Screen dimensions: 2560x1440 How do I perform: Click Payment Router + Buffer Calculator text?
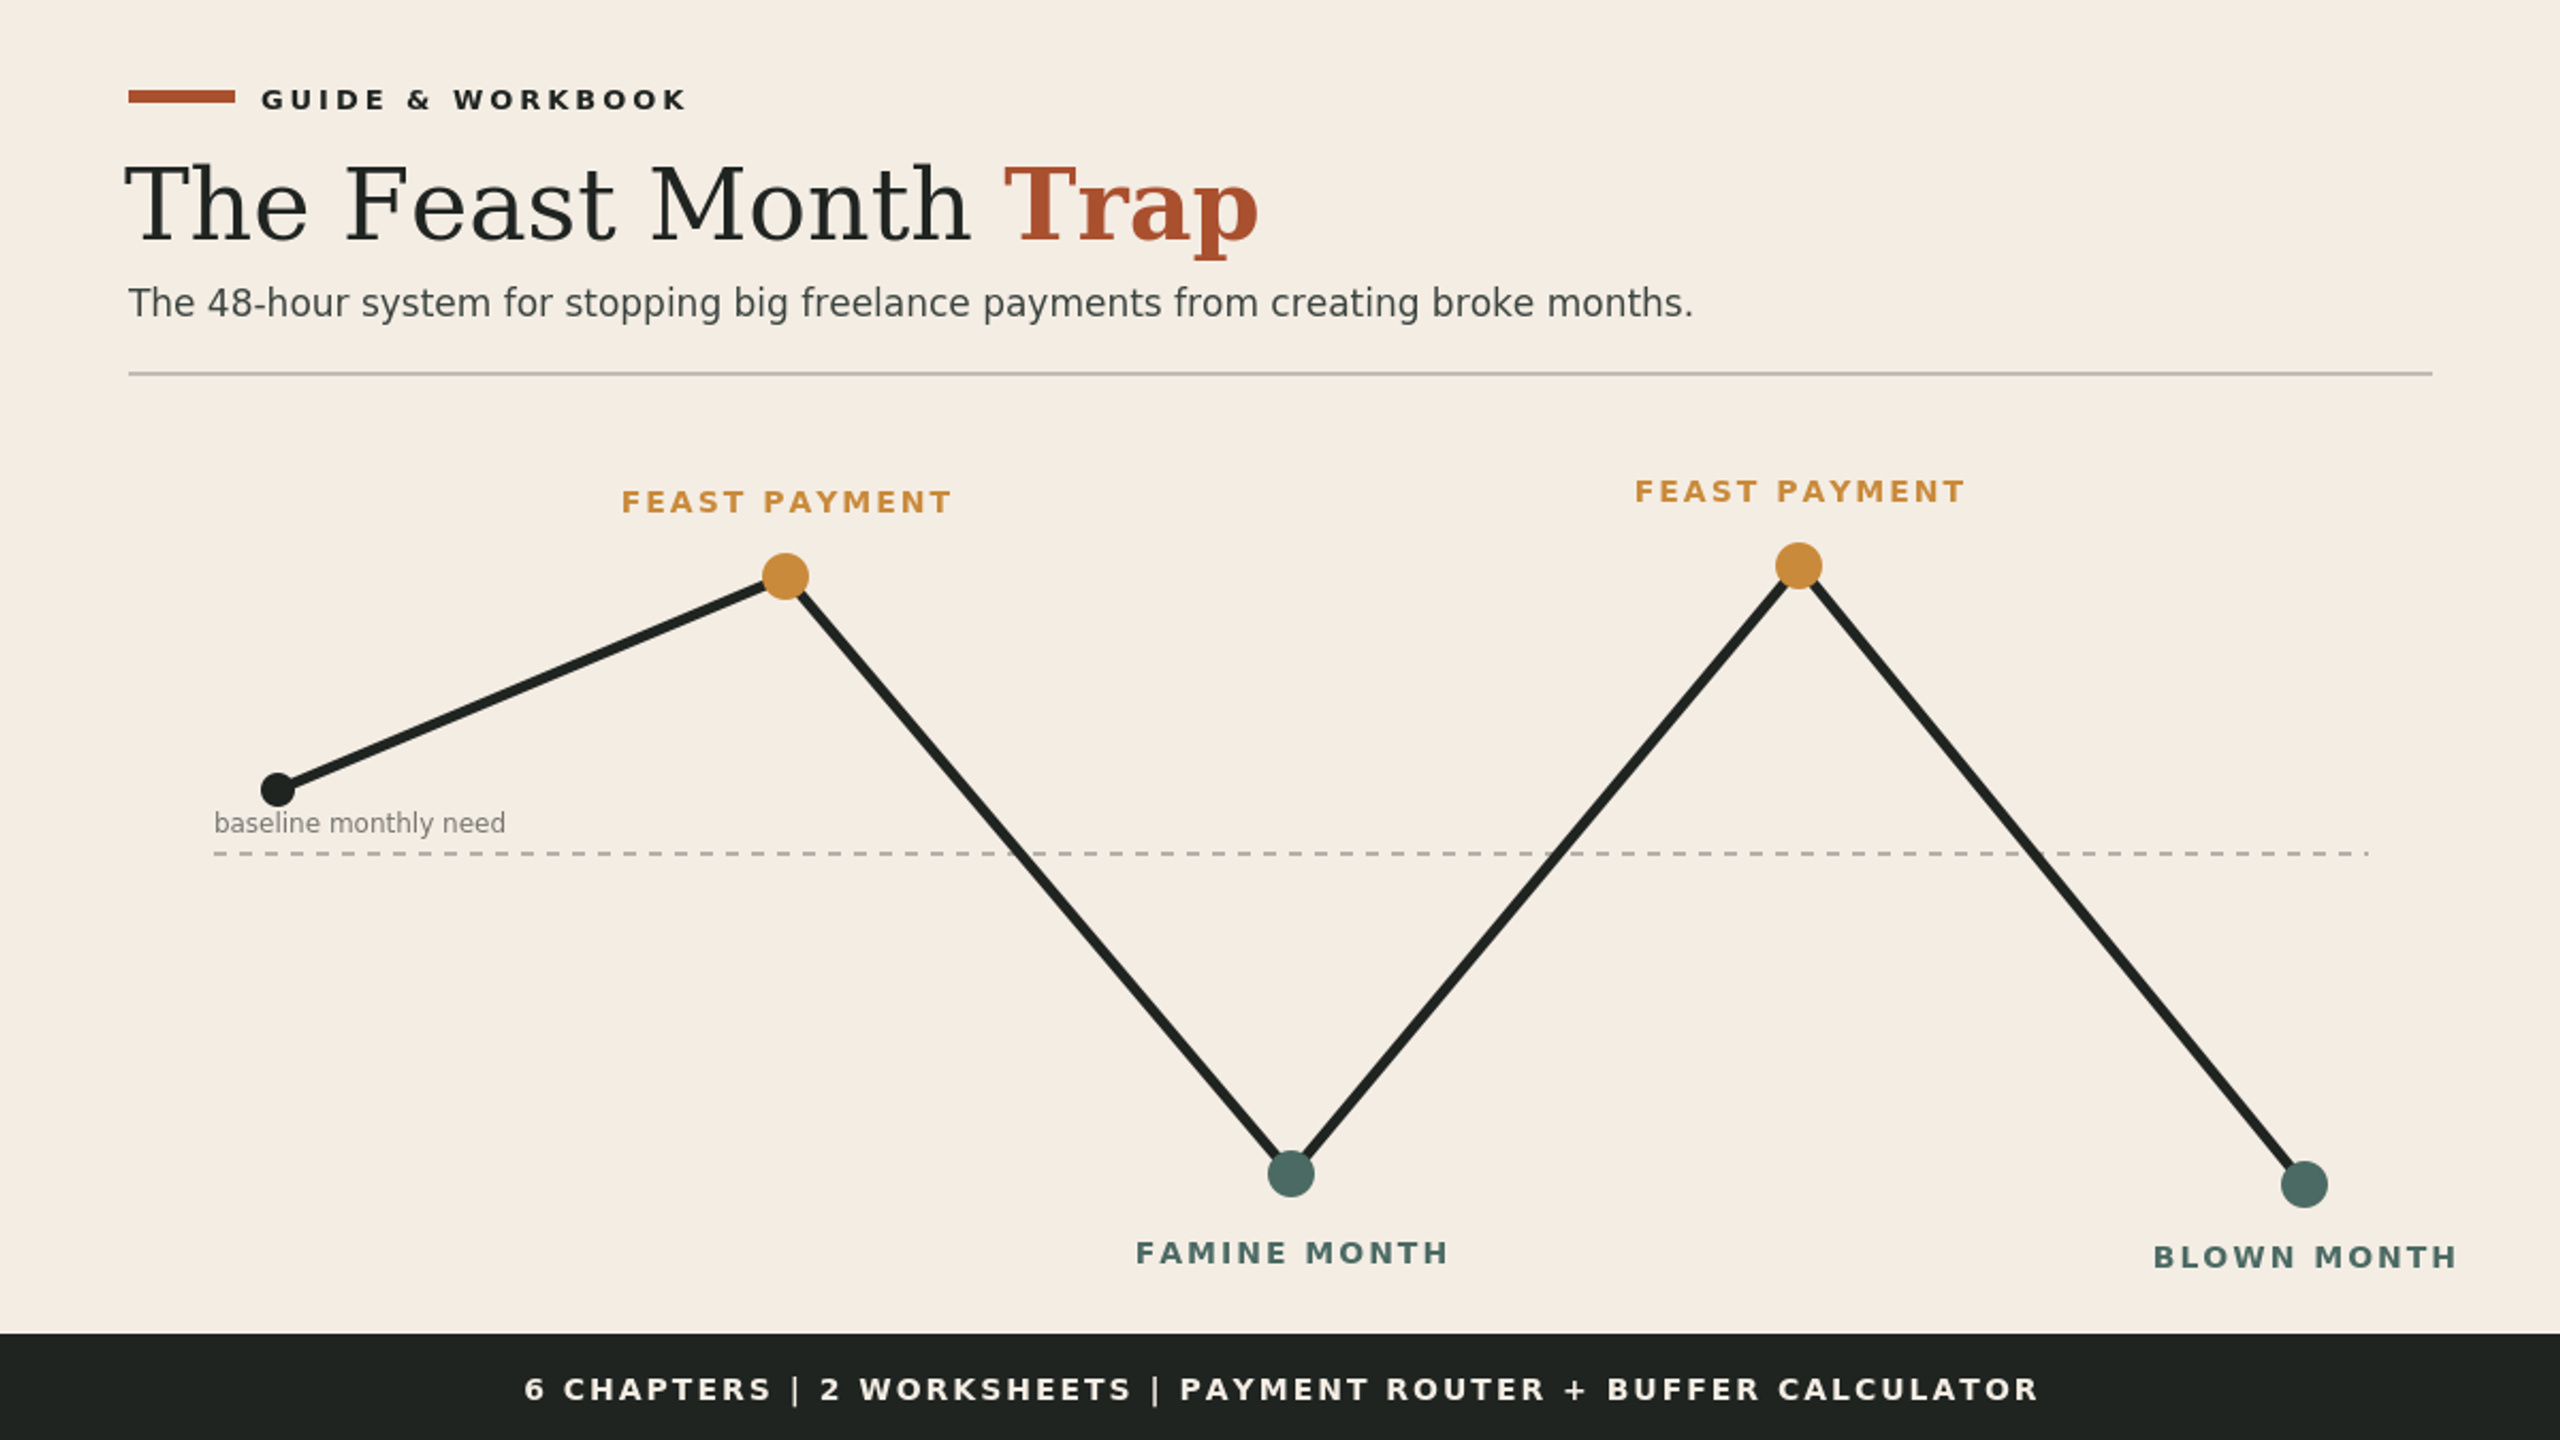click(x=1608, y=1389)
